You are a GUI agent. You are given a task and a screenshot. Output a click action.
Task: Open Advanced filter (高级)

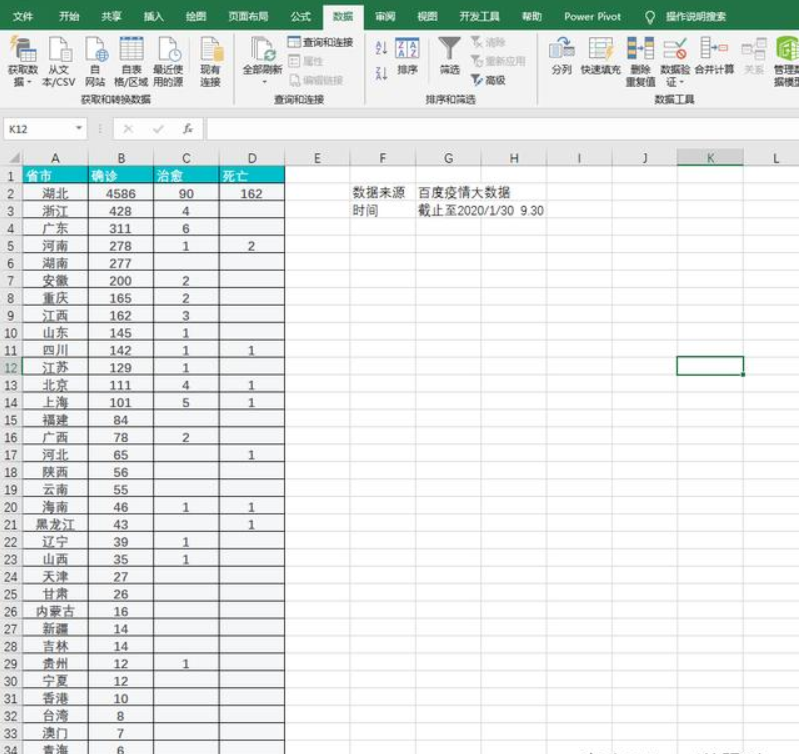[488, 80]
